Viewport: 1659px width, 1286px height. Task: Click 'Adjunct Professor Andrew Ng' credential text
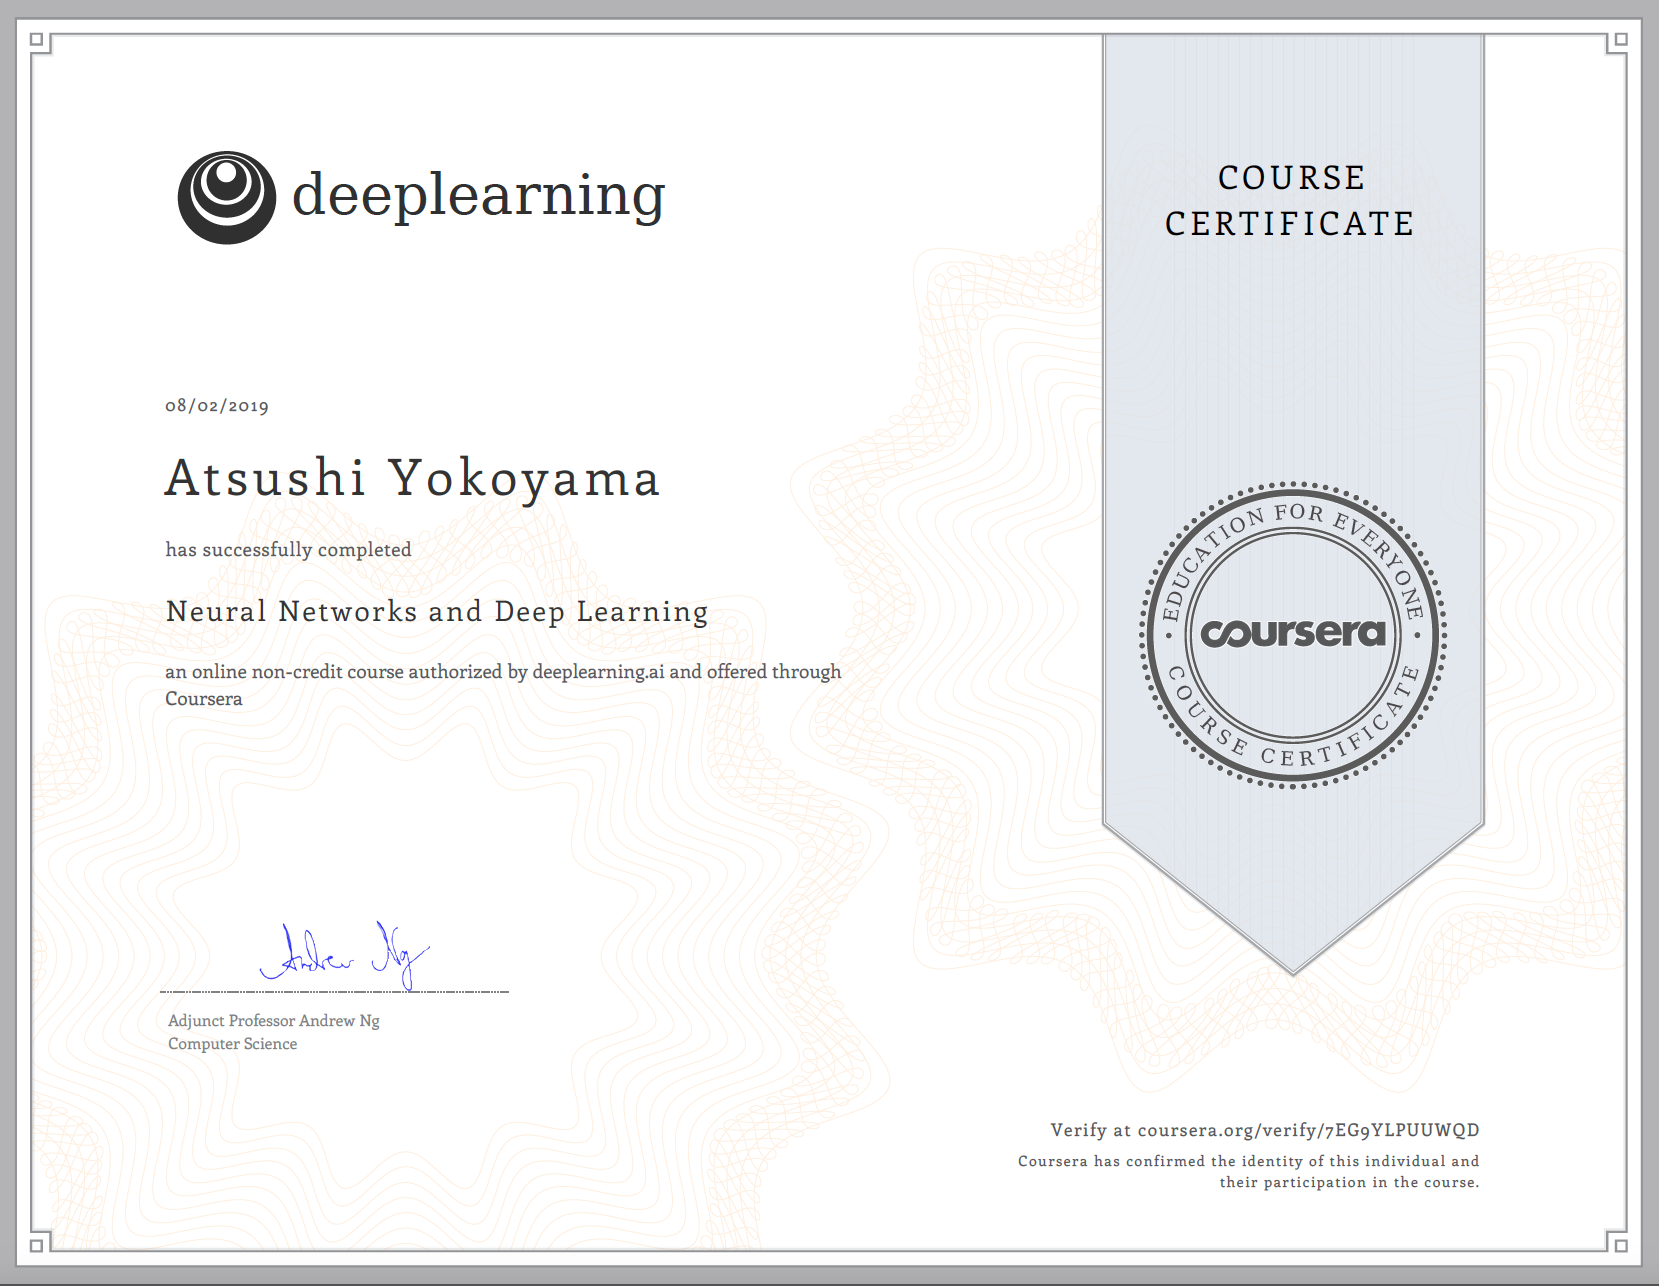(x=273, y=1021)
